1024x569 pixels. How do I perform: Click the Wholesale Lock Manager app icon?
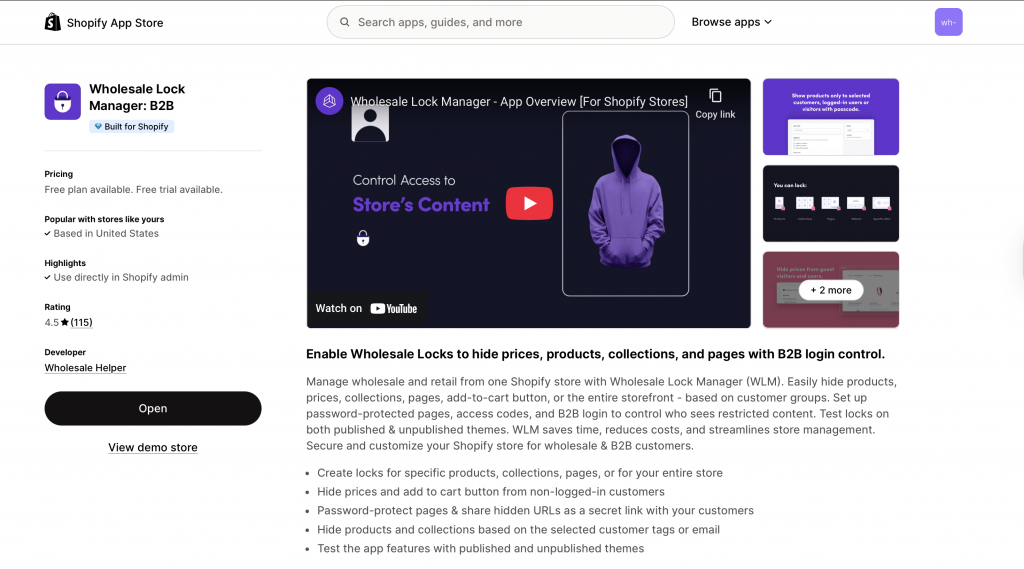pos(62,102)
